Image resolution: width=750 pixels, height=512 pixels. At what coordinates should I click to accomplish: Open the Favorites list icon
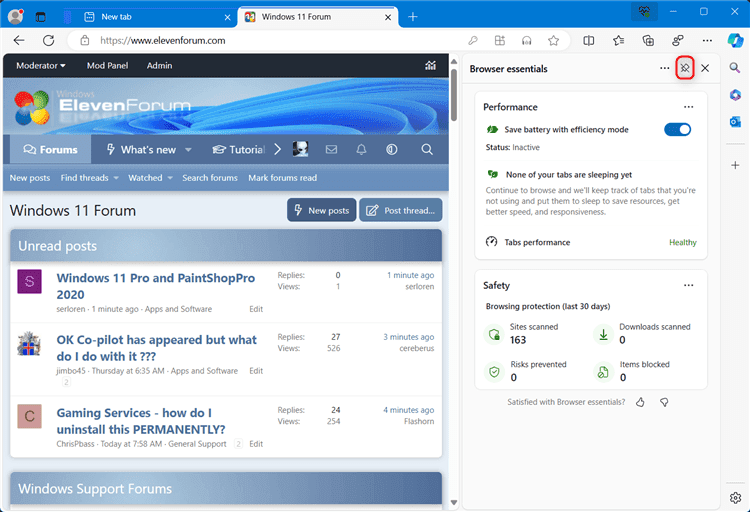point(618,41)
